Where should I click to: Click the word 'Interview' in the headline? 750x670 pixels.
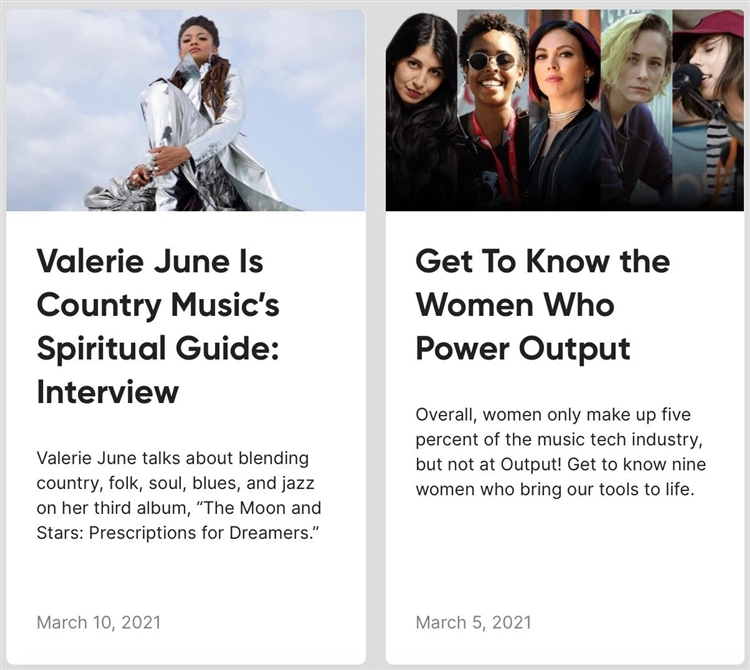pos(107,391)
